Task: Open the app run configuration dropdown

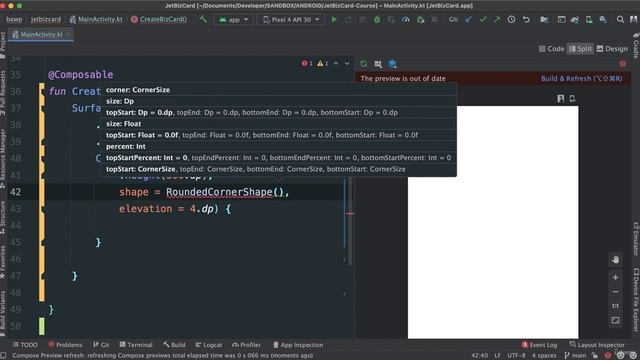Action: (x=233, y=19)
